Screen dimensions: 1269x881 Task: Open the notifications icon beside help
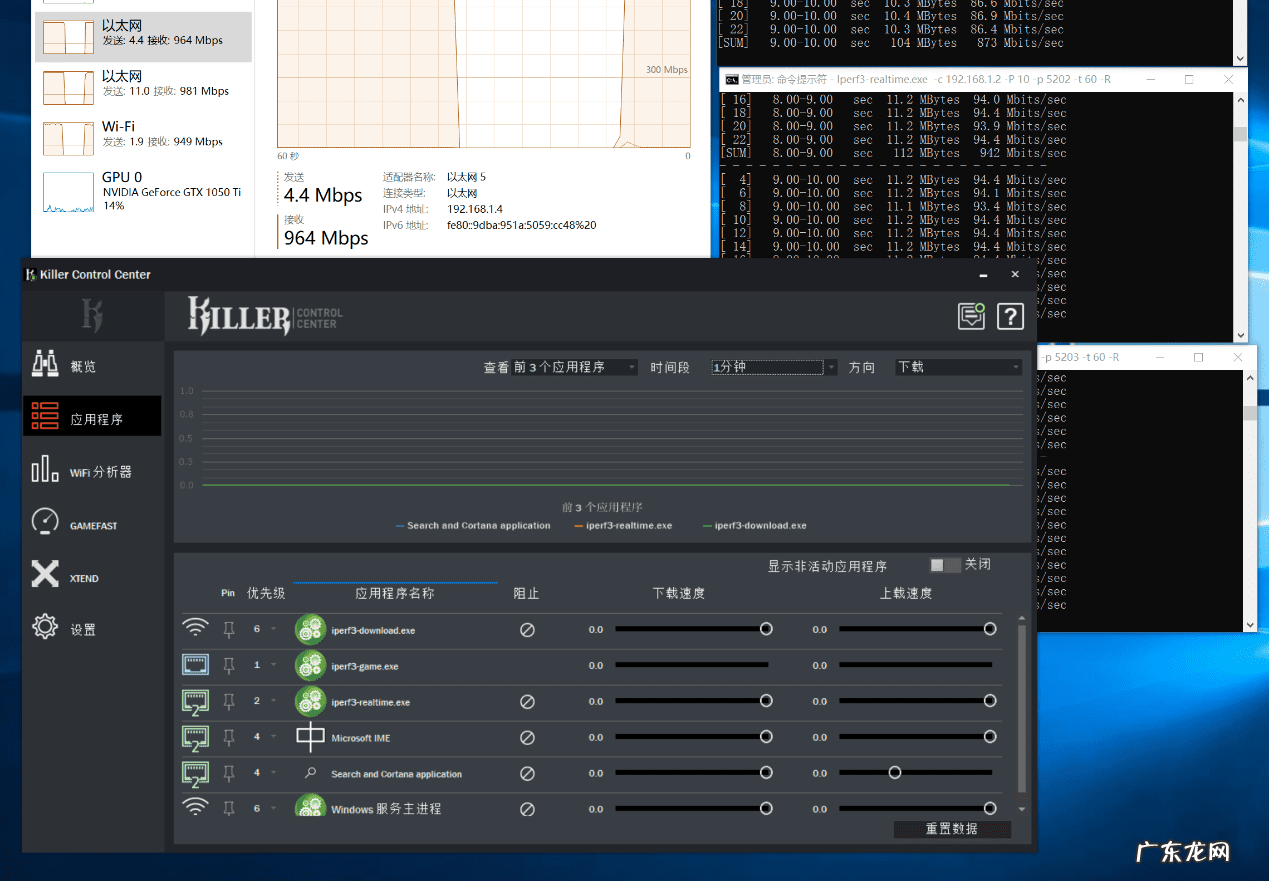click(x=971, y=317)
